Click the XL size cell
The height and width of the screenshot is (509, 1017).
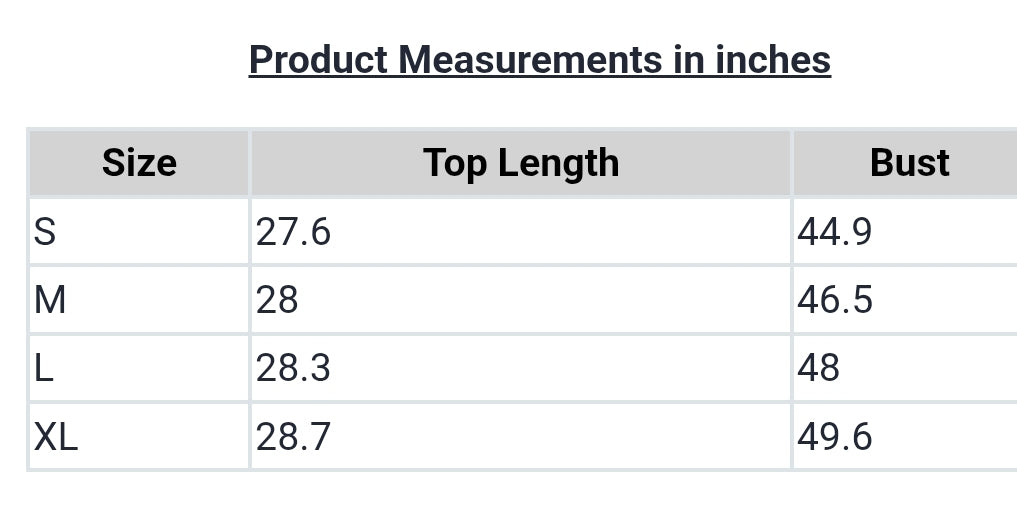(139, 436)
